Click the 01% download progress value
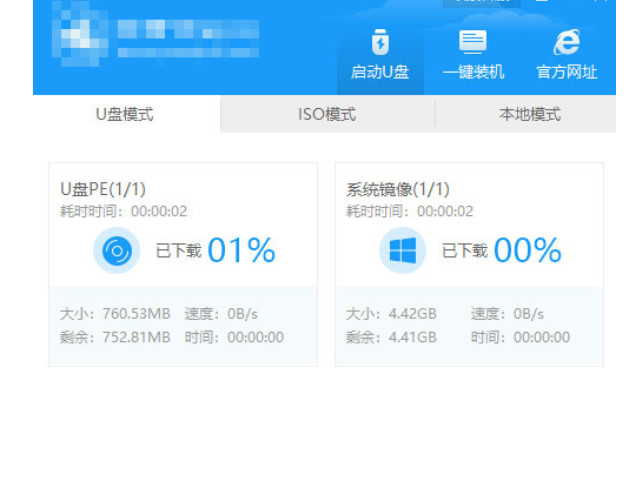640x480 pixels. coord(242,250)
